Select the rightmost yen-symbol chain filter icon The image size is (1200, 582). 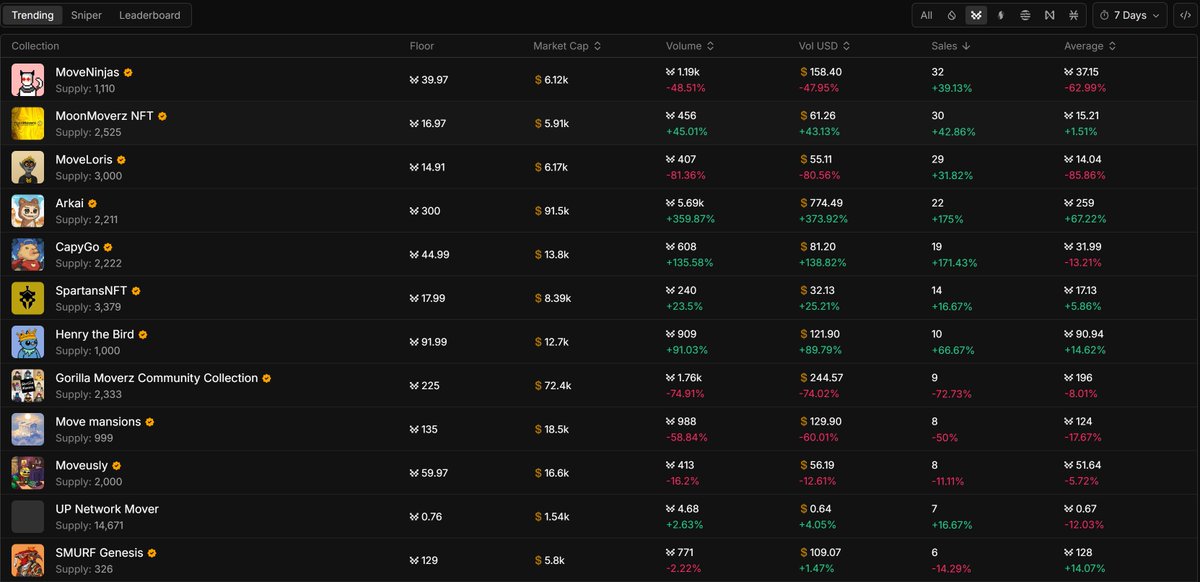coord(1073,15)
